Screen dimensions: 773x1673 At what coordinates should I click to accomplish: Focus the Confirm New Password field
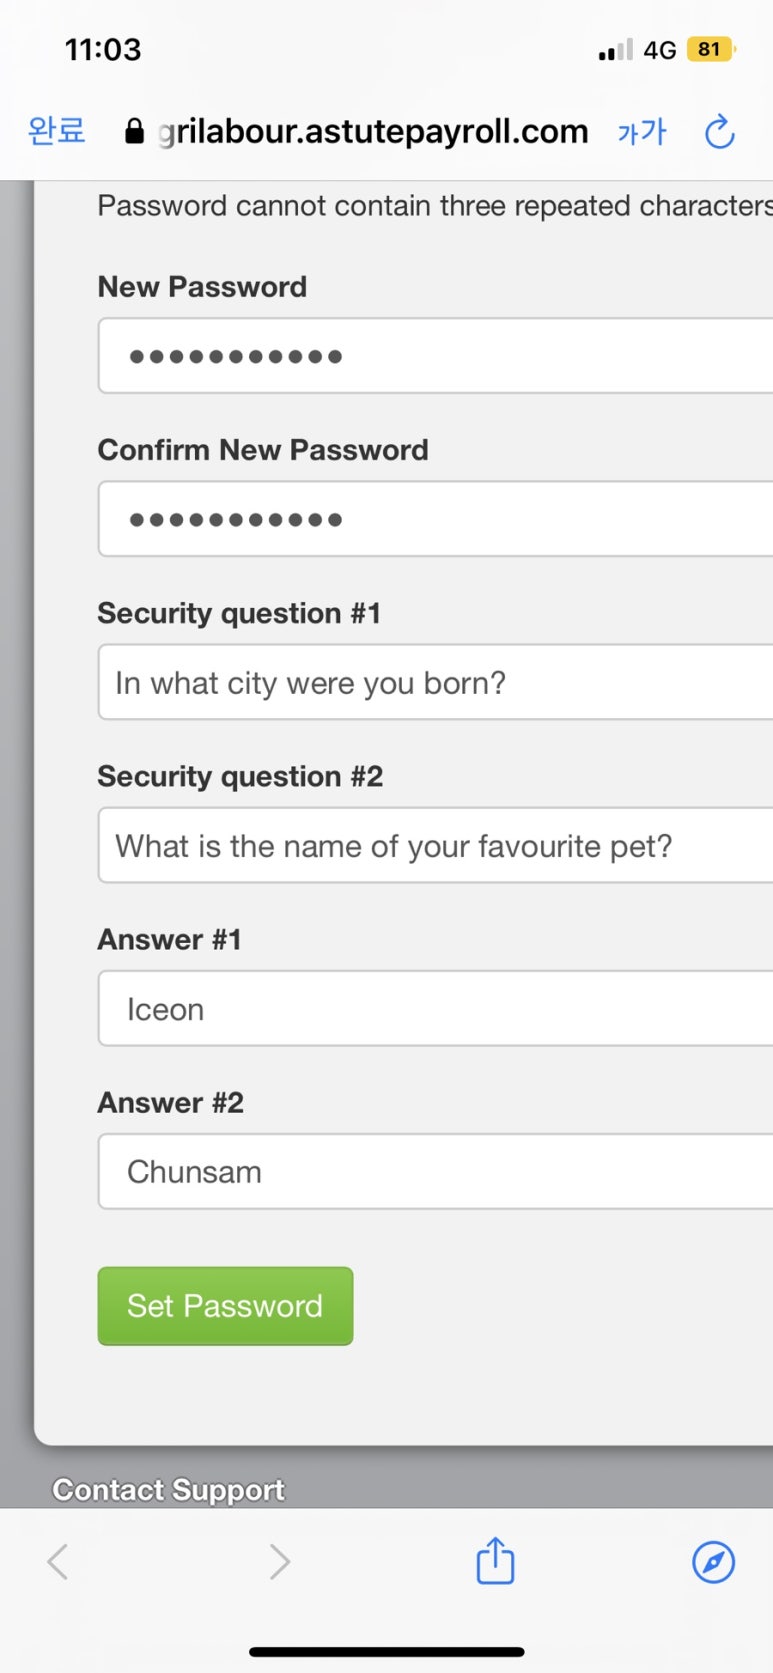tap(436, 519)
